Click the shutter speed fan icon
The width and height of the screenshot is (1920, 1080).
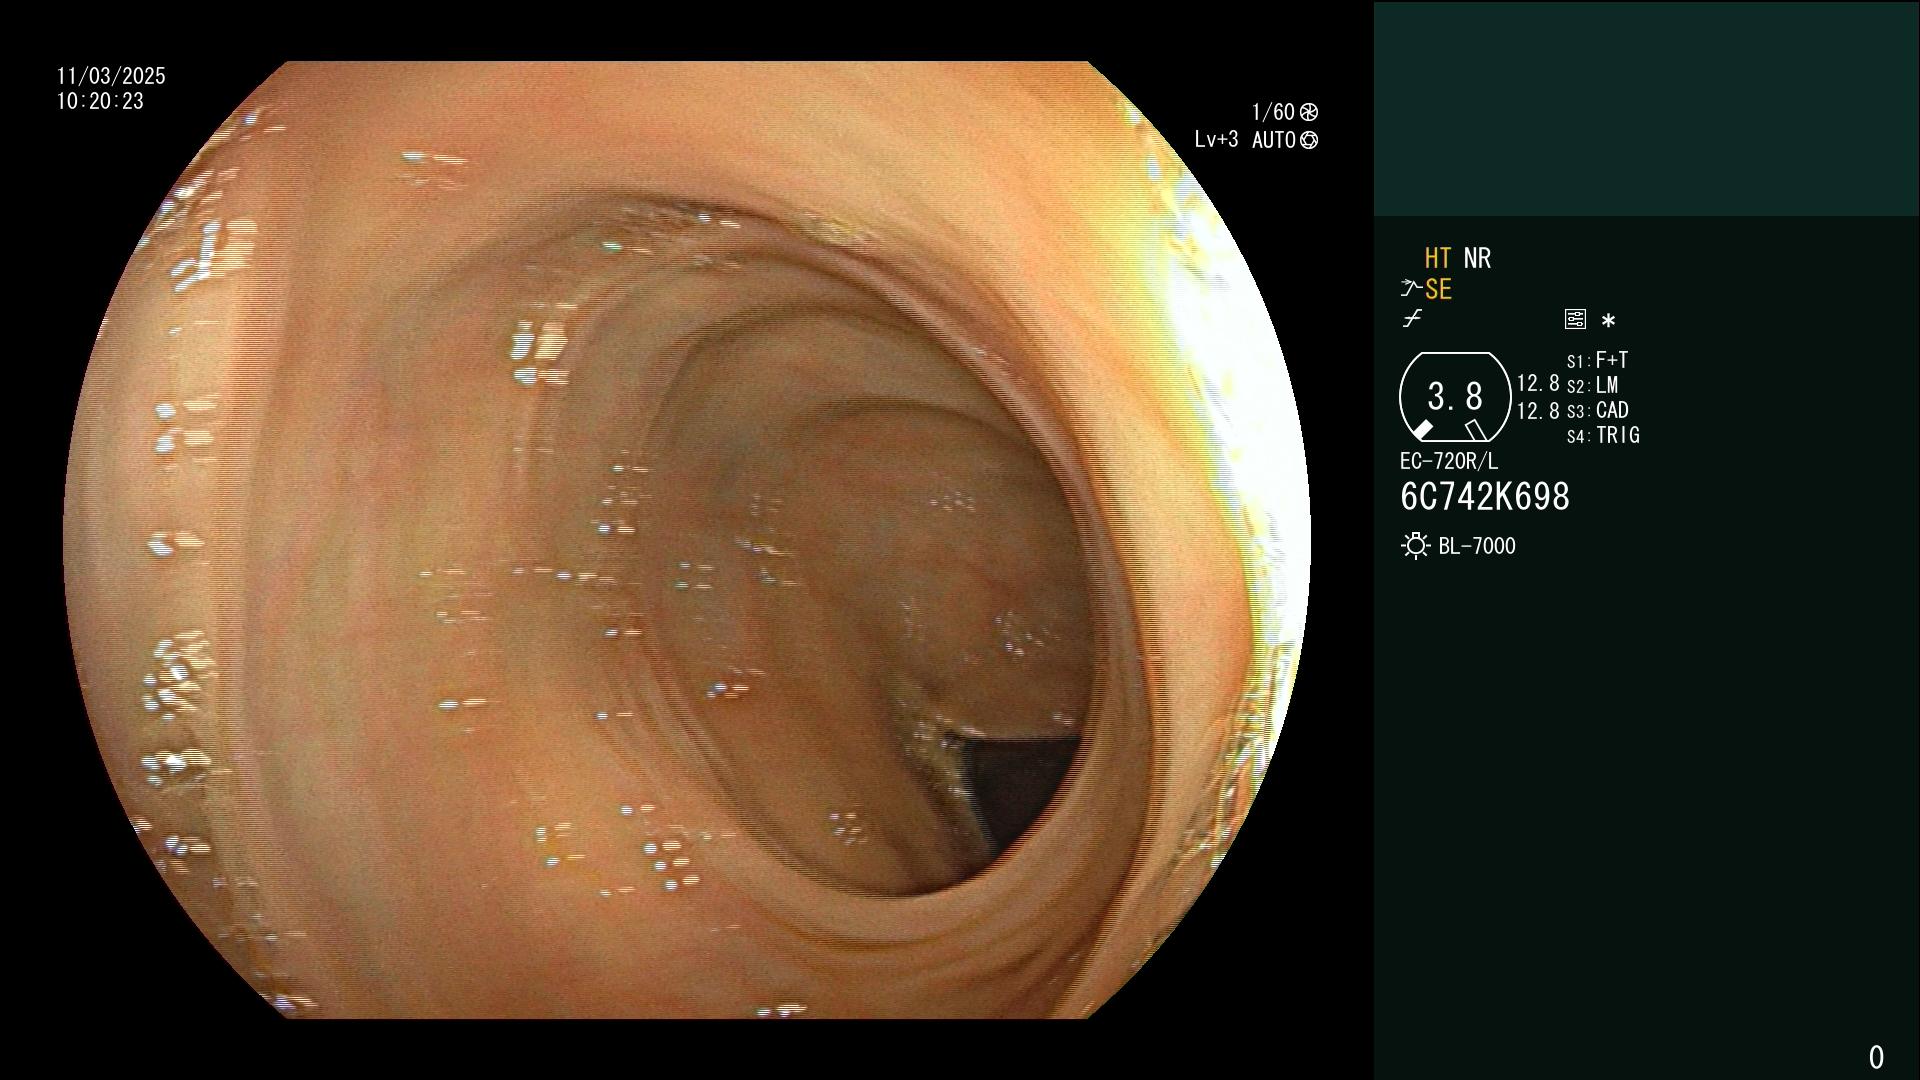coord(1309,112)
